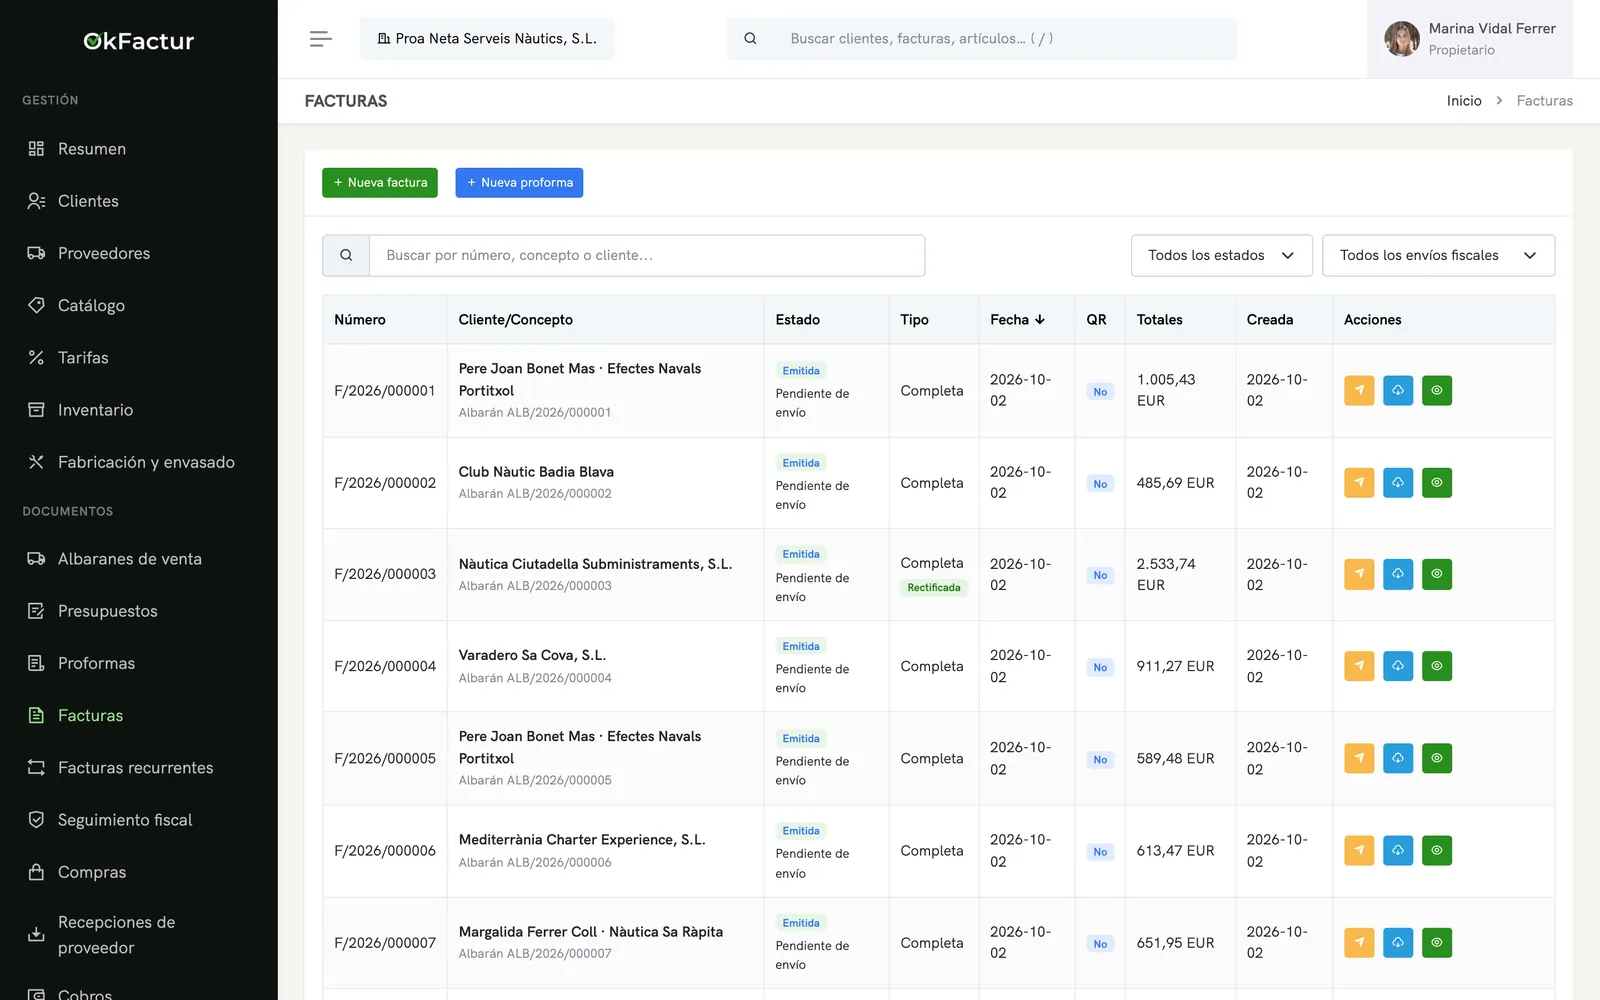The image size is (1600, 1000).
Task: Click the orange send icon for F/2026/000001
Action: 1359,390
